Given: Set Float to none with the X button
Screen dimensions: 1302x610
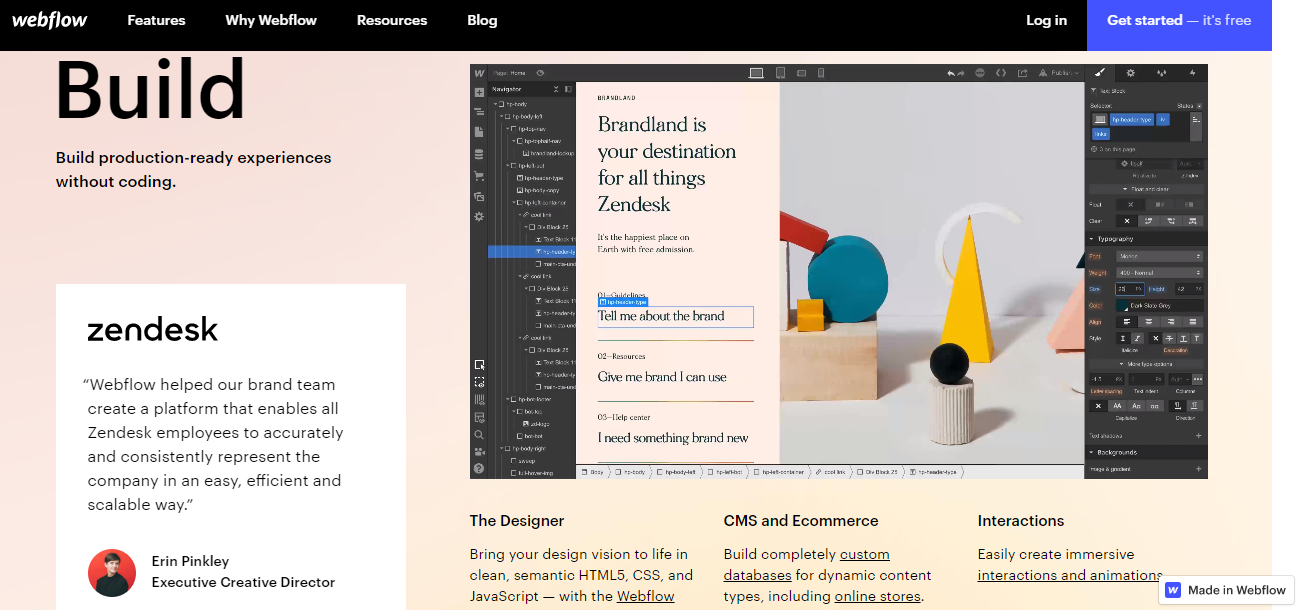Looking at the screenshot, I should pyautogui.click(x=1130, y=204).
